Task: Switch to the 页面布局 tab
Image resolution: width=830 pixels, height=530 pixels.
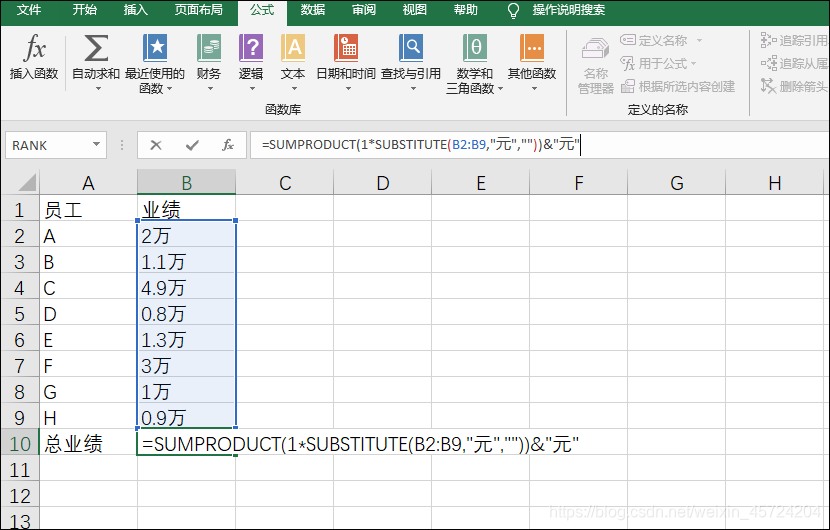Action: (x=199, y=10)
